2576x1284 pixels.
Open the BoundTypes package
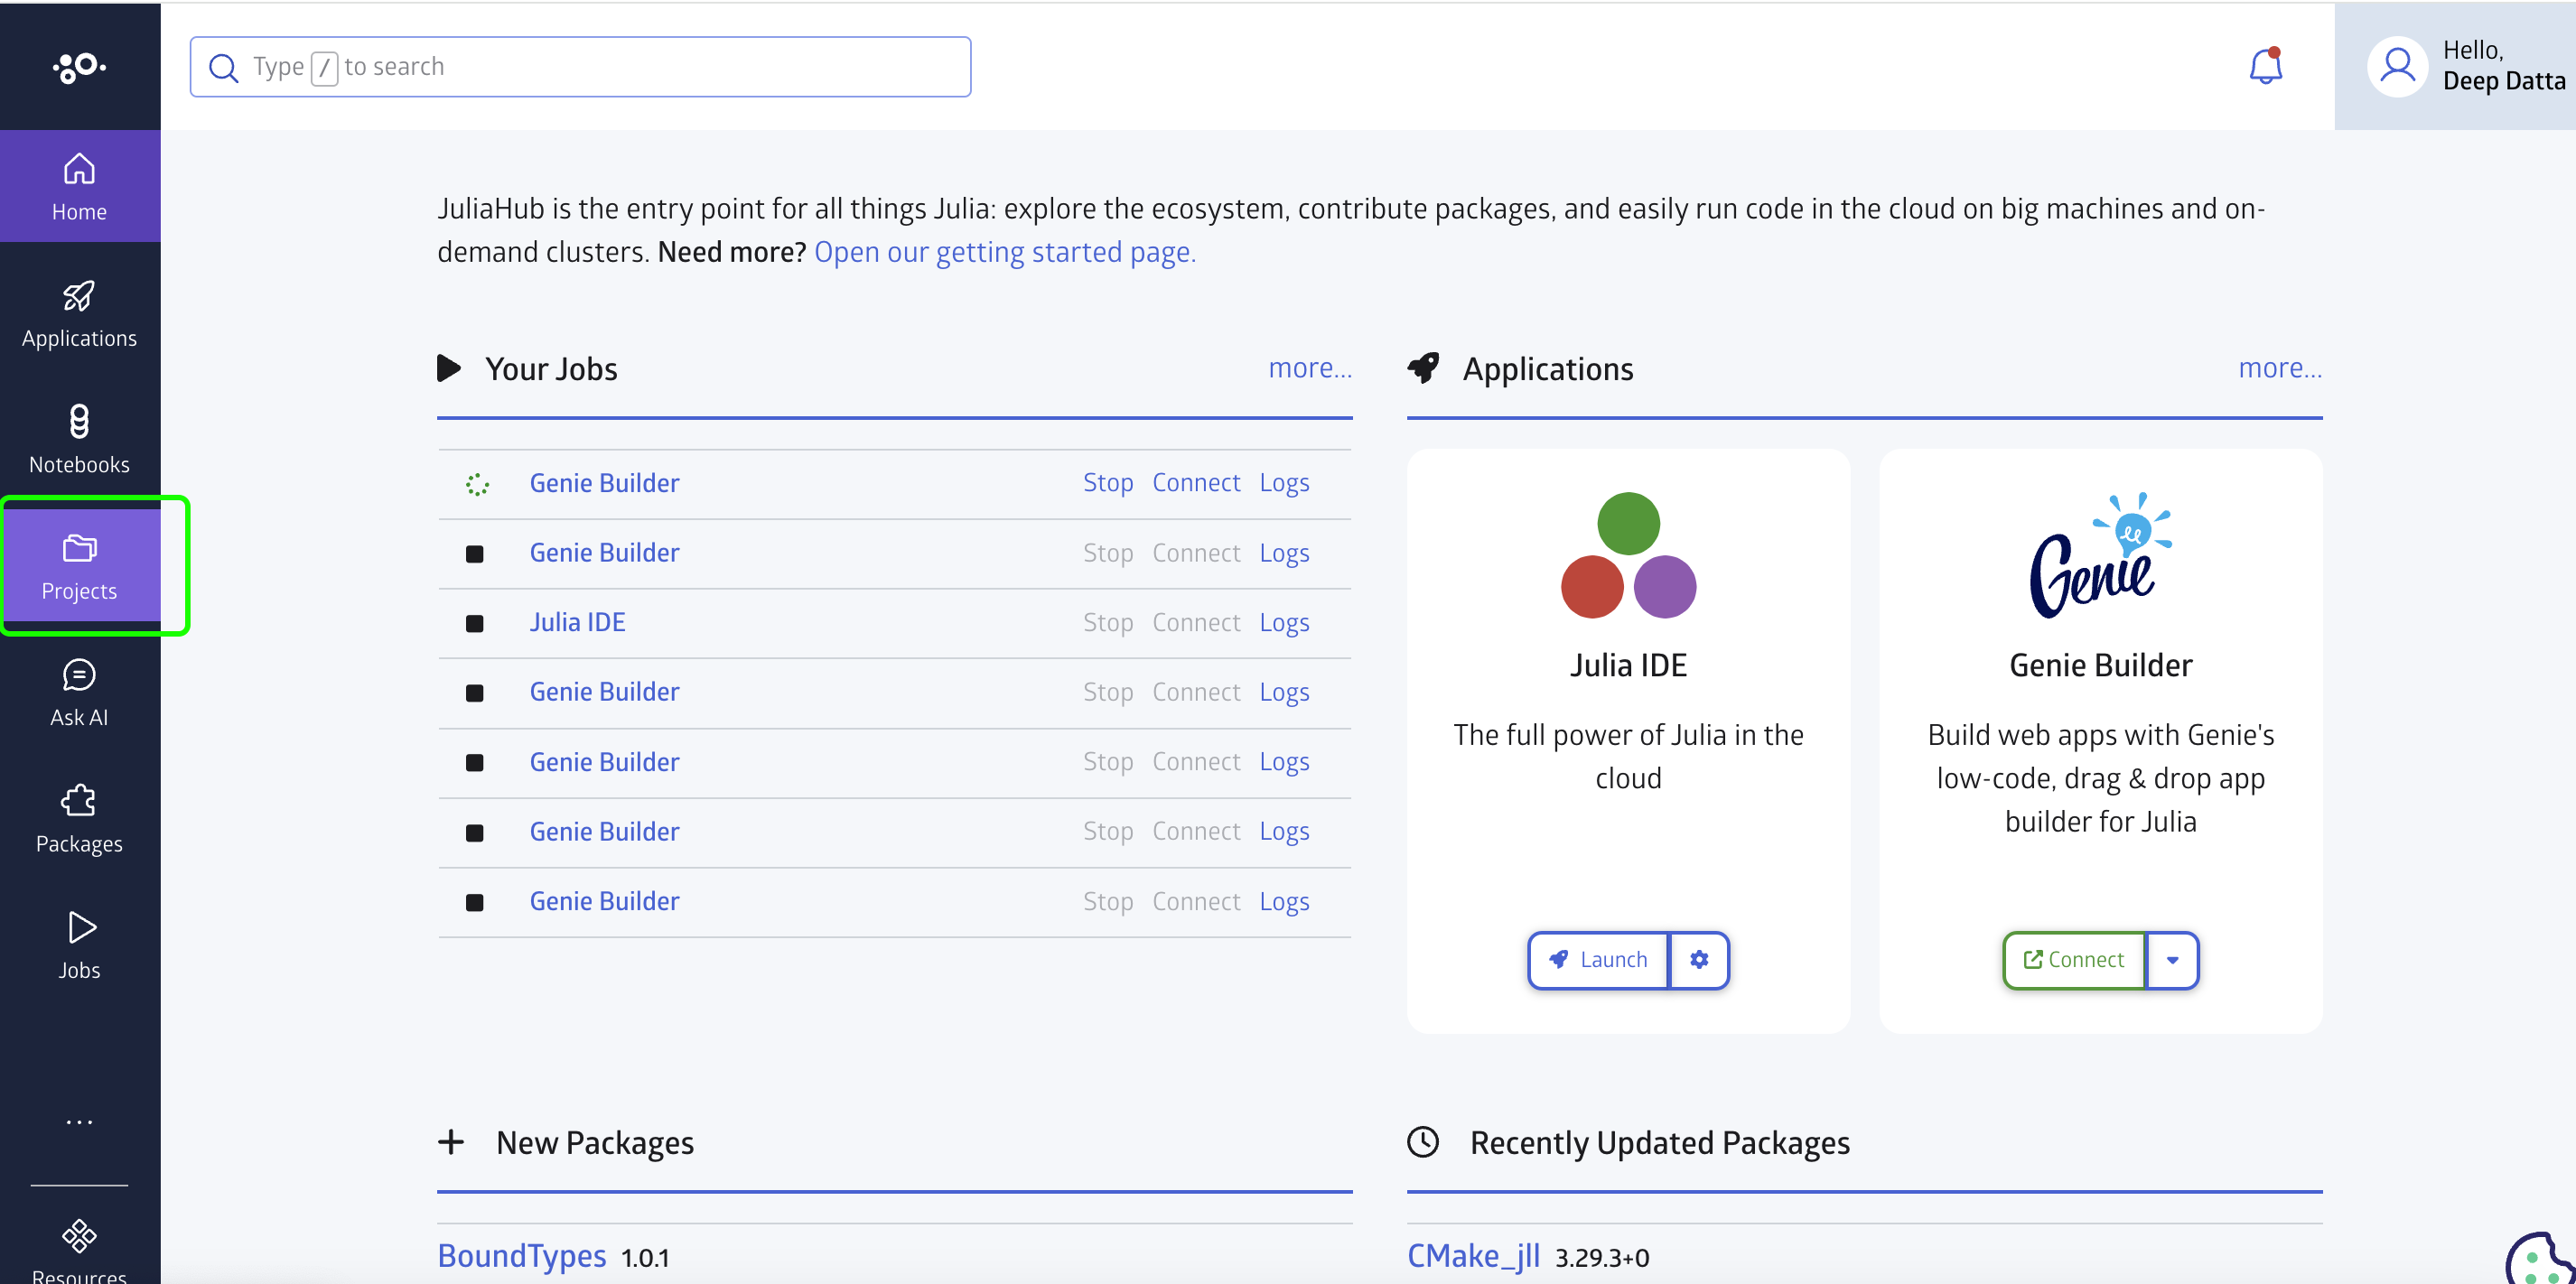521,1255
